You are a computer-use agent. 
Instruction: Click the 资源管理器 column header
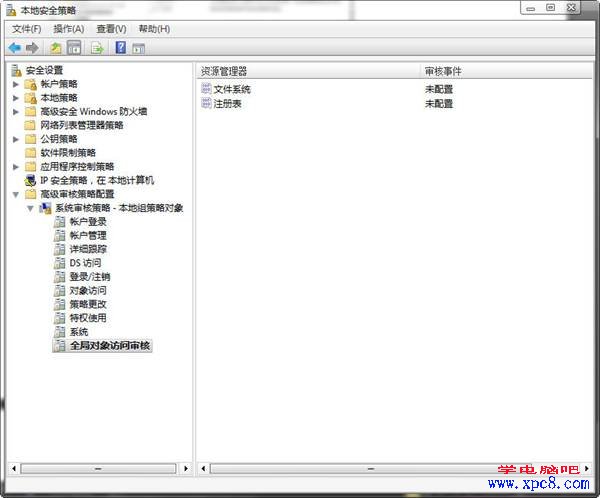pos(224,71)
